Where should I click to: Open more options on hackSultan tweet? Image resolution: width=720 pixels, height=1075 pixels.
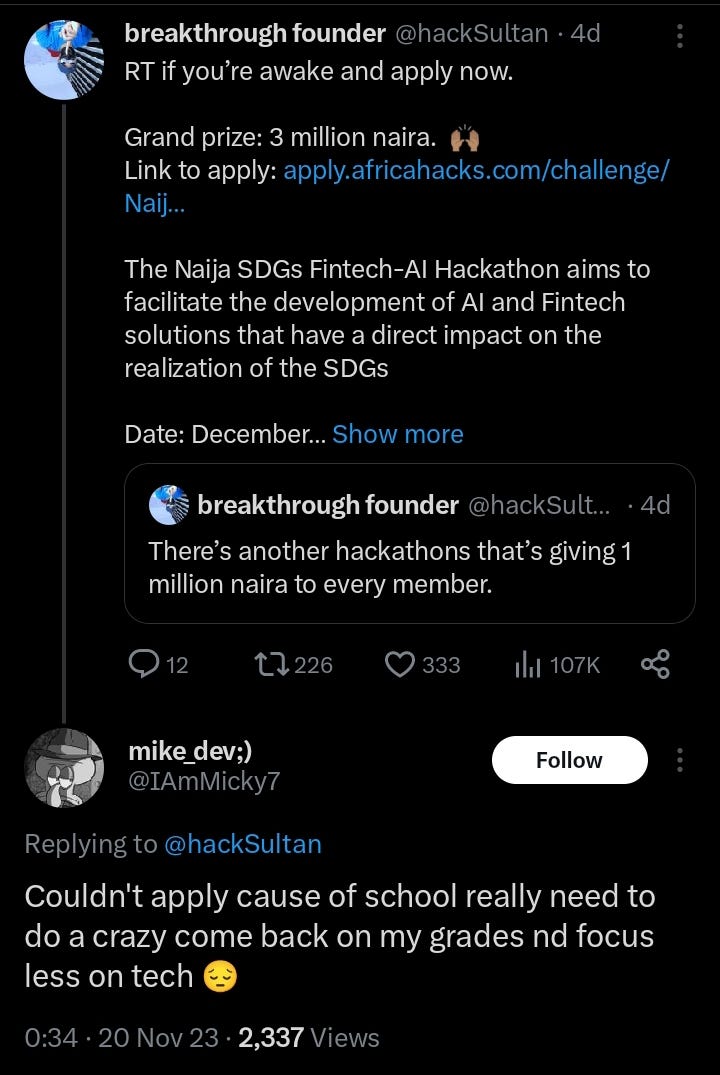680,36
